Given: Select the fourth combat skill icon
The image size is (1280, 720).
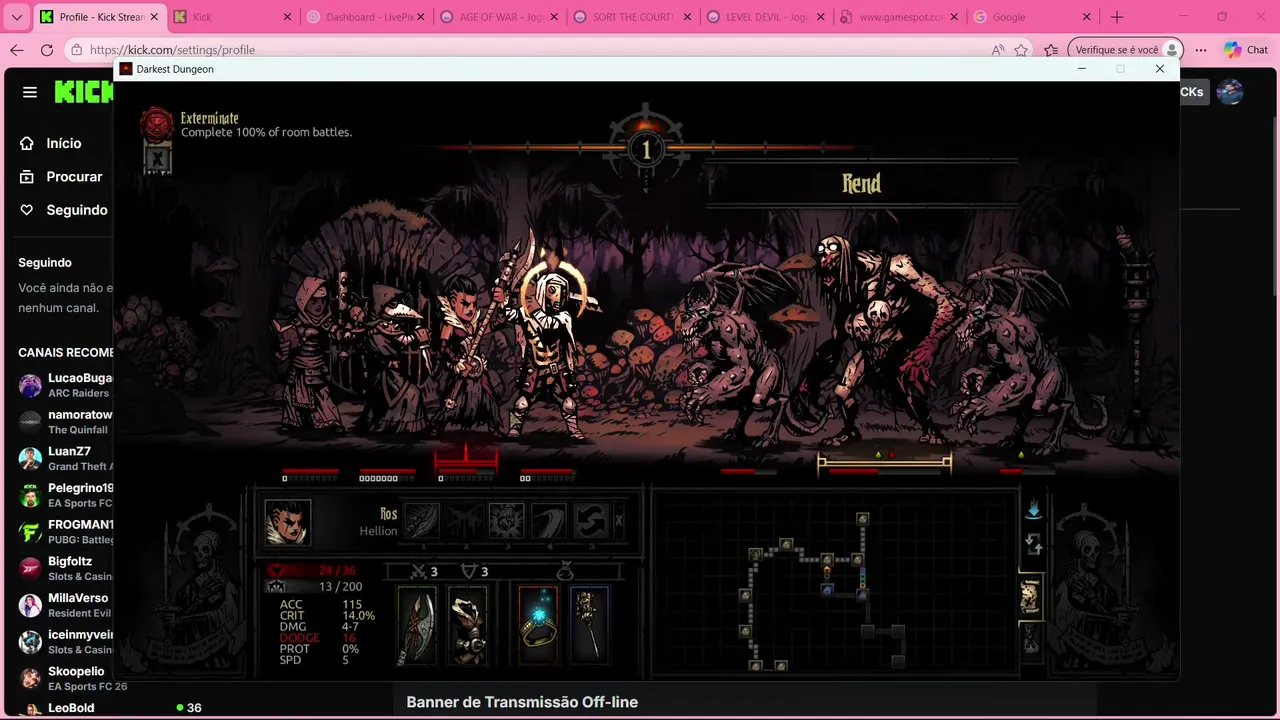Looking at the screenshot, I should pos(548,521).
